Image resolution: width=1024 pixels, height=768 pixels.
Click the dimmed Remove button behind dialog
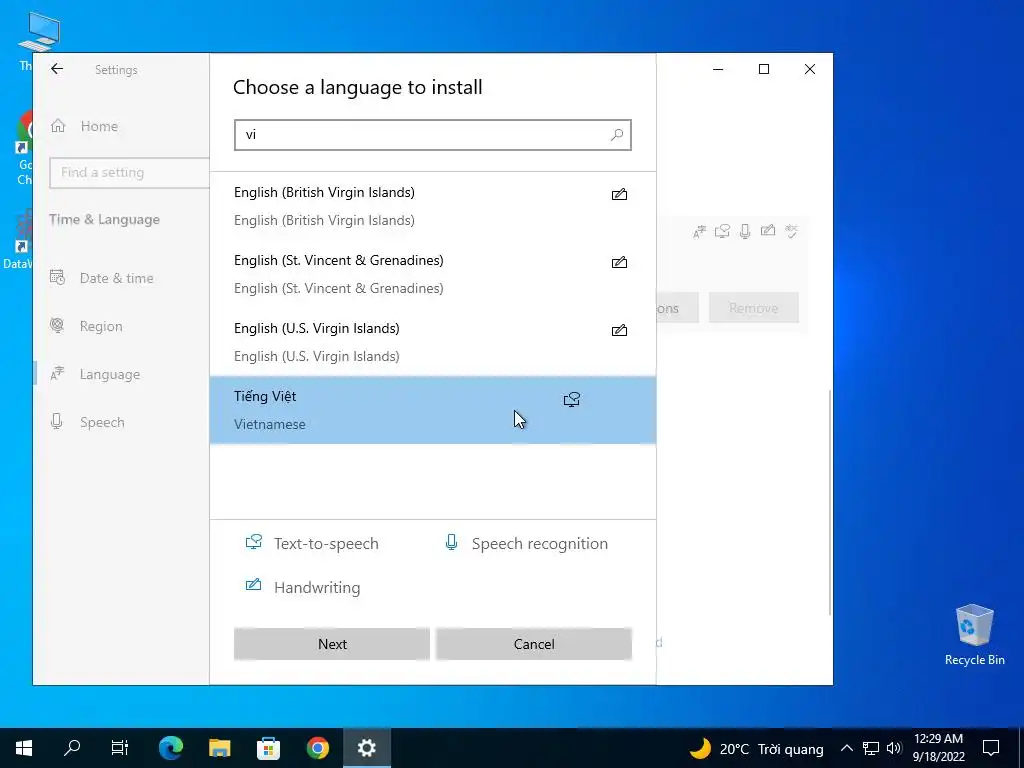(x=754, y=308)
